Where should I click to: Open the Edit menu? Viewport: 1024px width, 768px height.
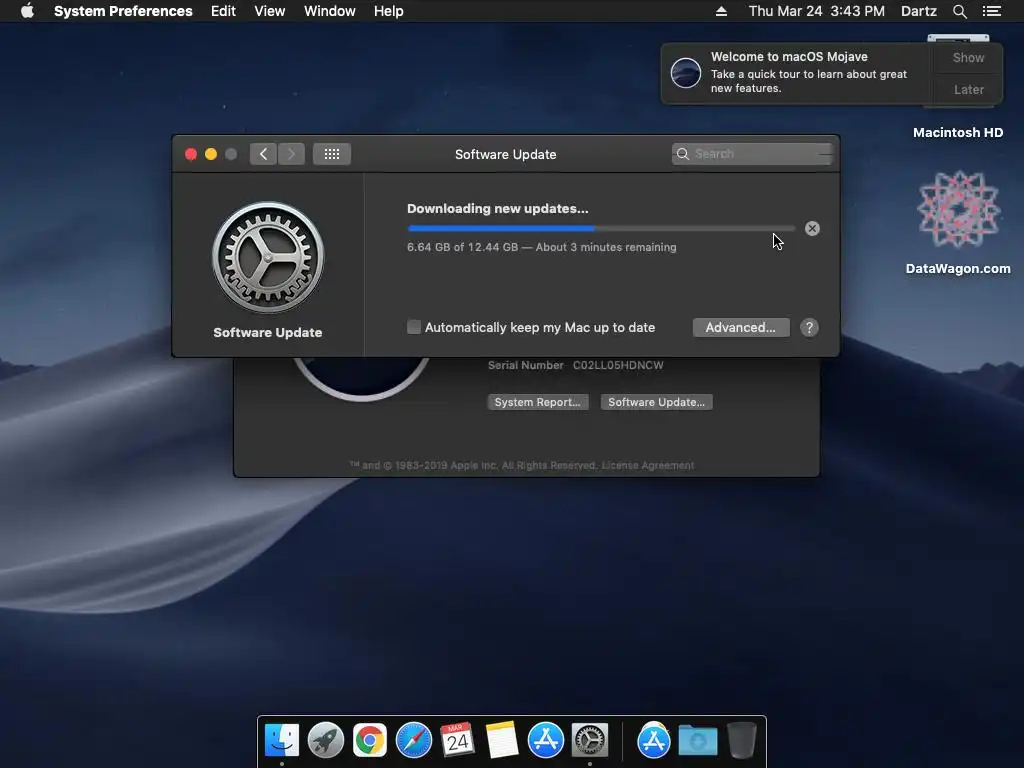click(223, 11)
